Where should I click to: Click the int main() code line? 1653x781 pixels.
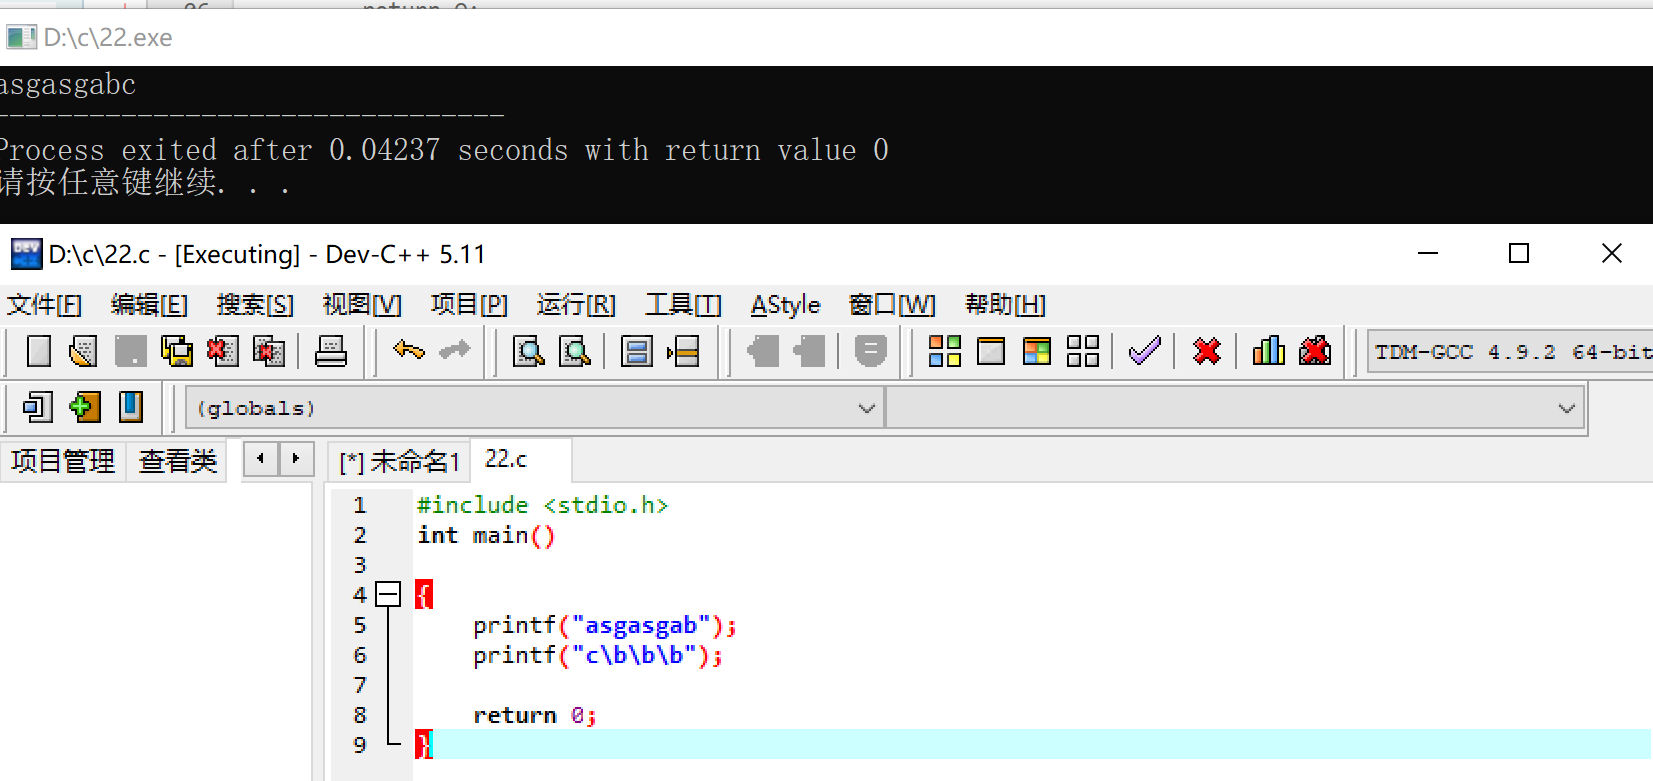point(486,535)
